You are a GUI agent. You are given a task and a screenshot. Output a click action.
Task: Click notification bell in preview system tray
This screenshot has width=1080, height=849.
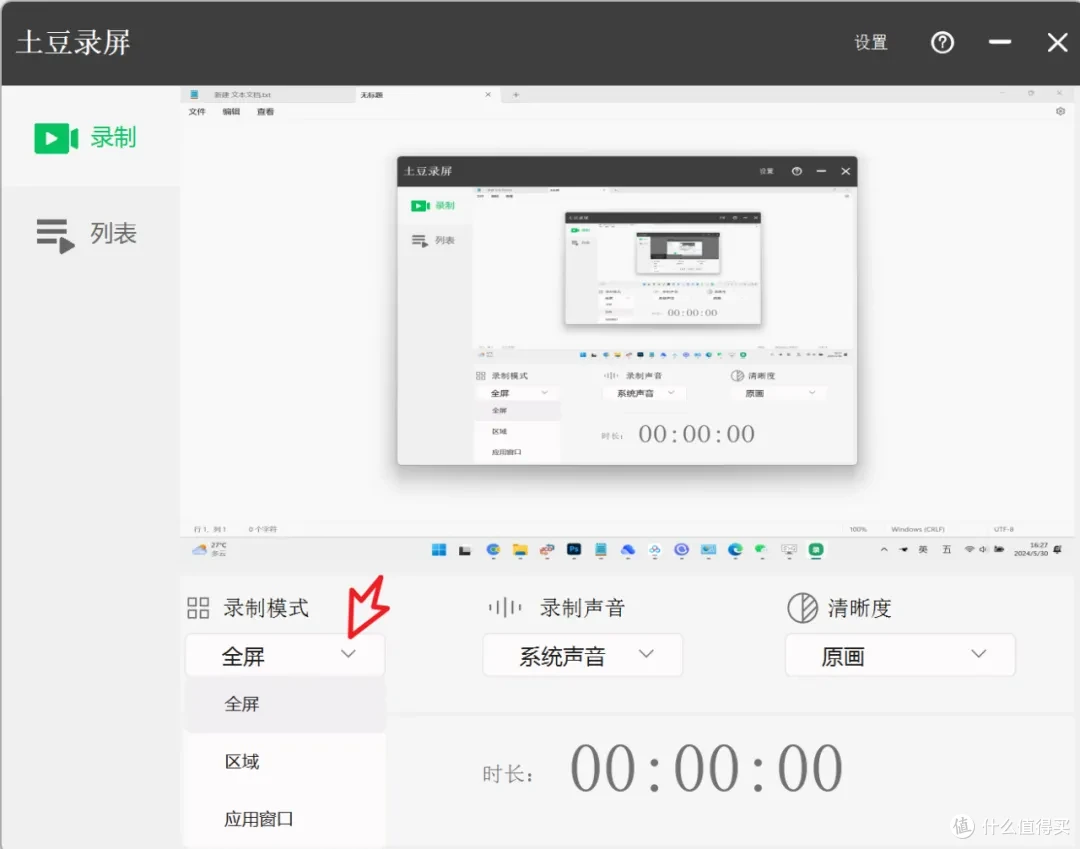point(1058,549)
